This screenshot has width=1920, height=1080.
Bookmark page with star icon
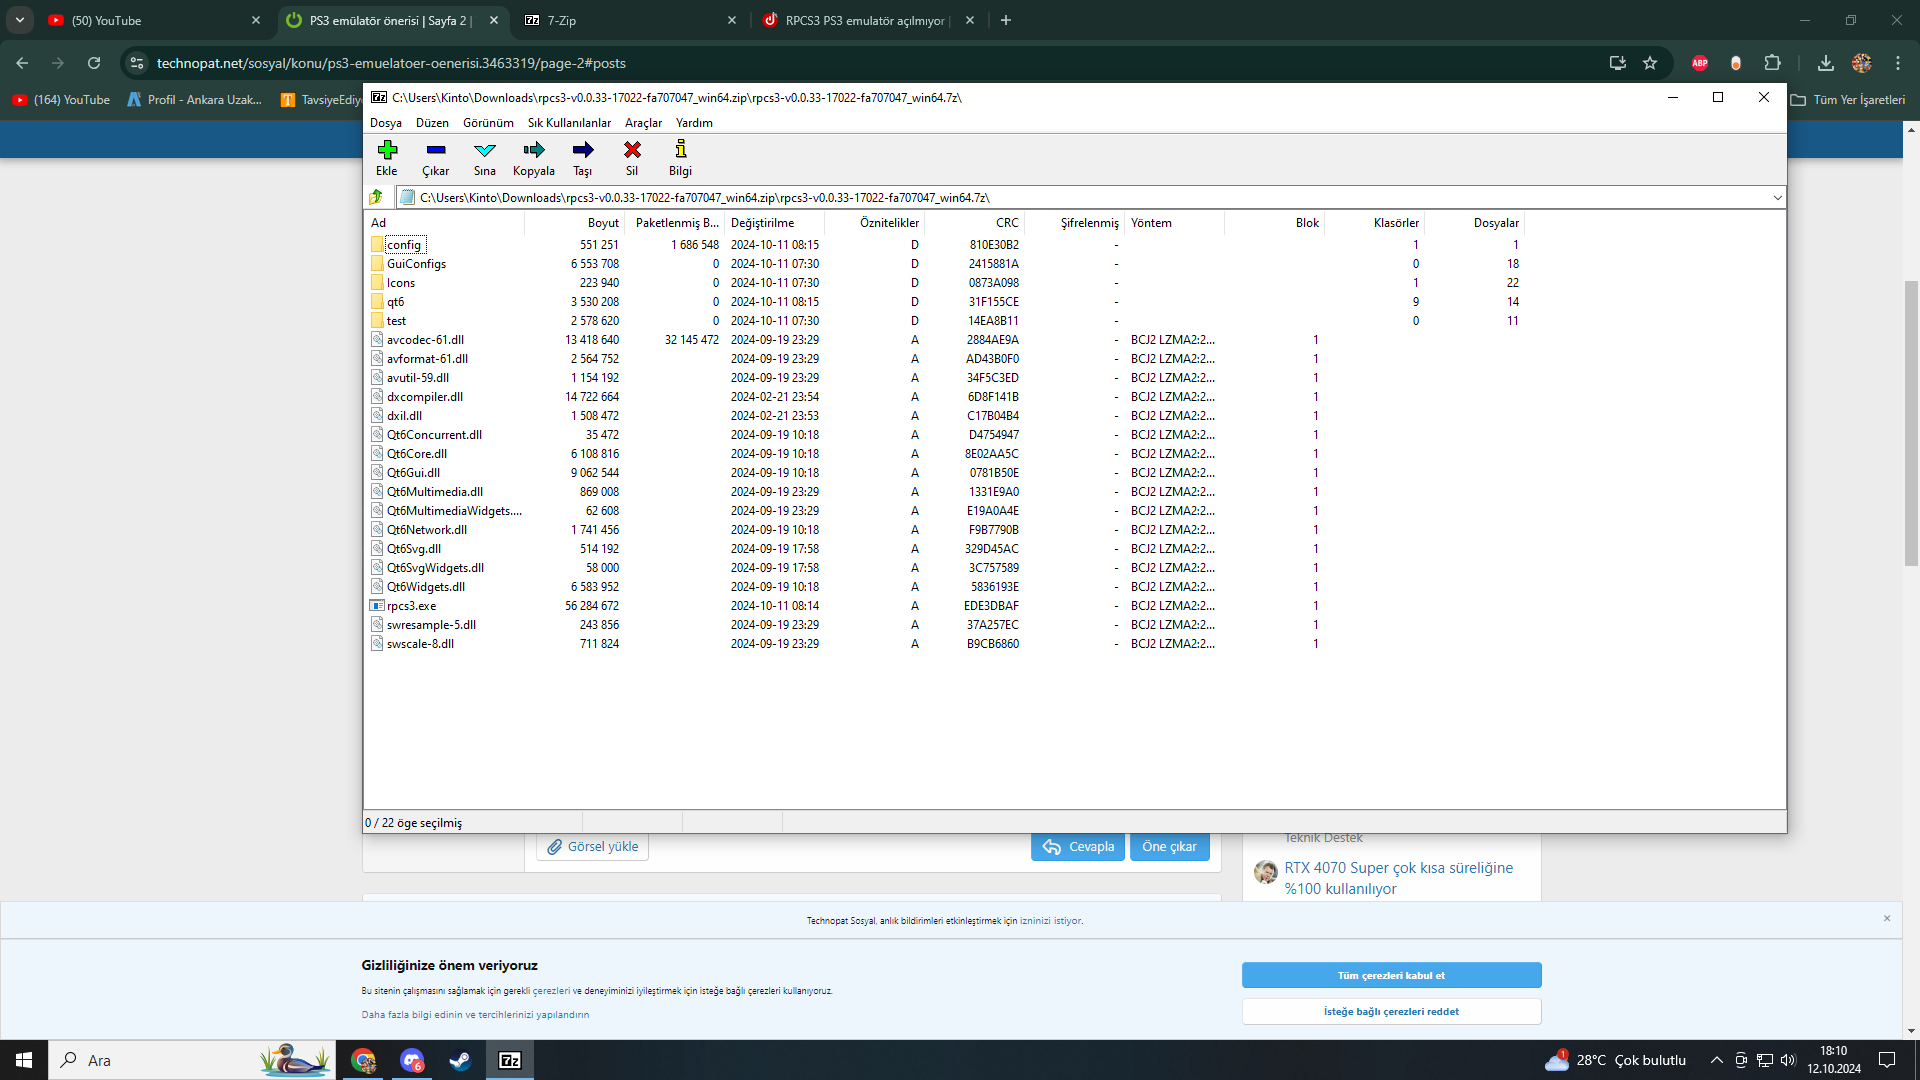(x=1650, y=63)
